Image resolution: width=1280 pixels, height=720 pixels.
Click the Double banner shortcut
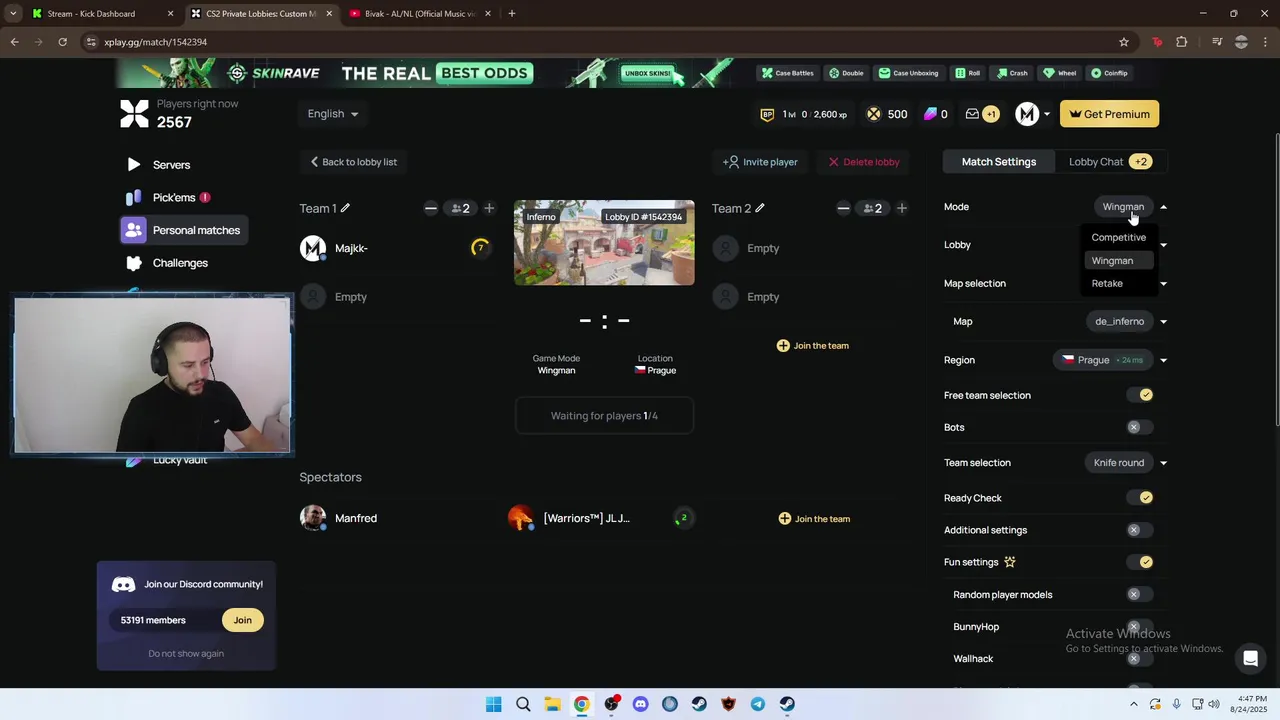846,73
